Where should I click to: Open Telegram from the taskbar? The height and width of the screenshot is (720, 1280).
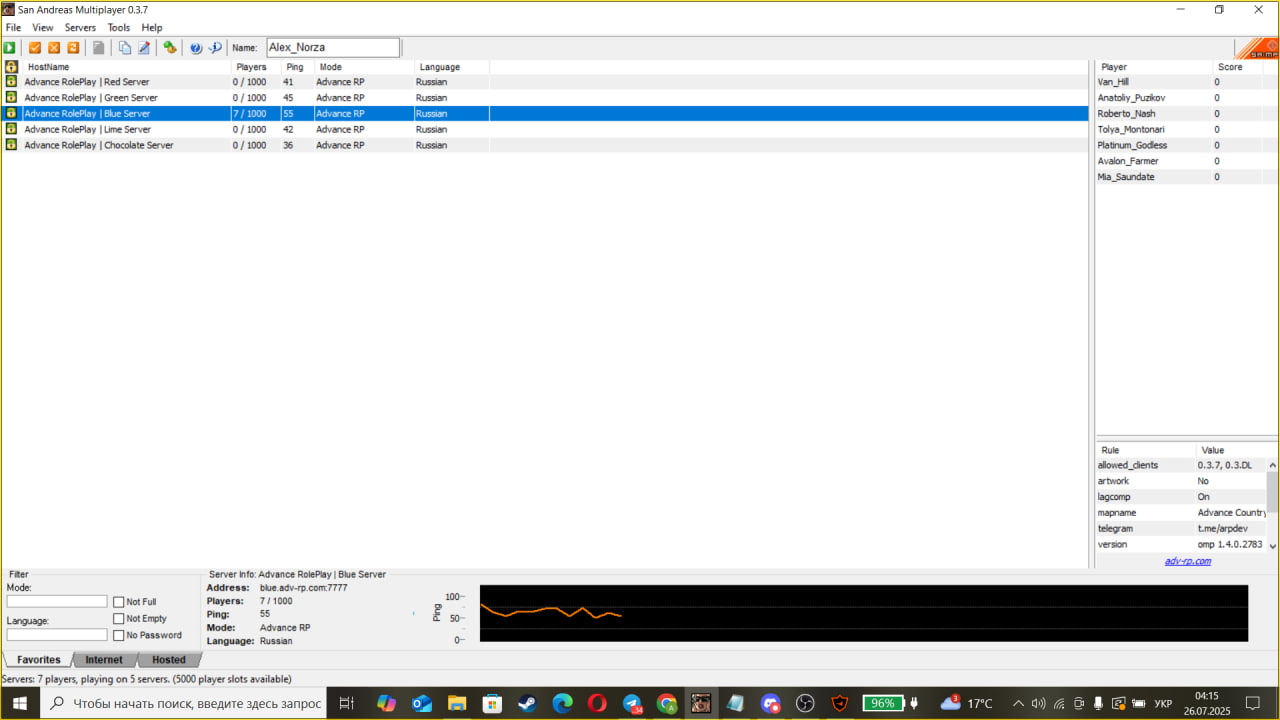[632, 703]
